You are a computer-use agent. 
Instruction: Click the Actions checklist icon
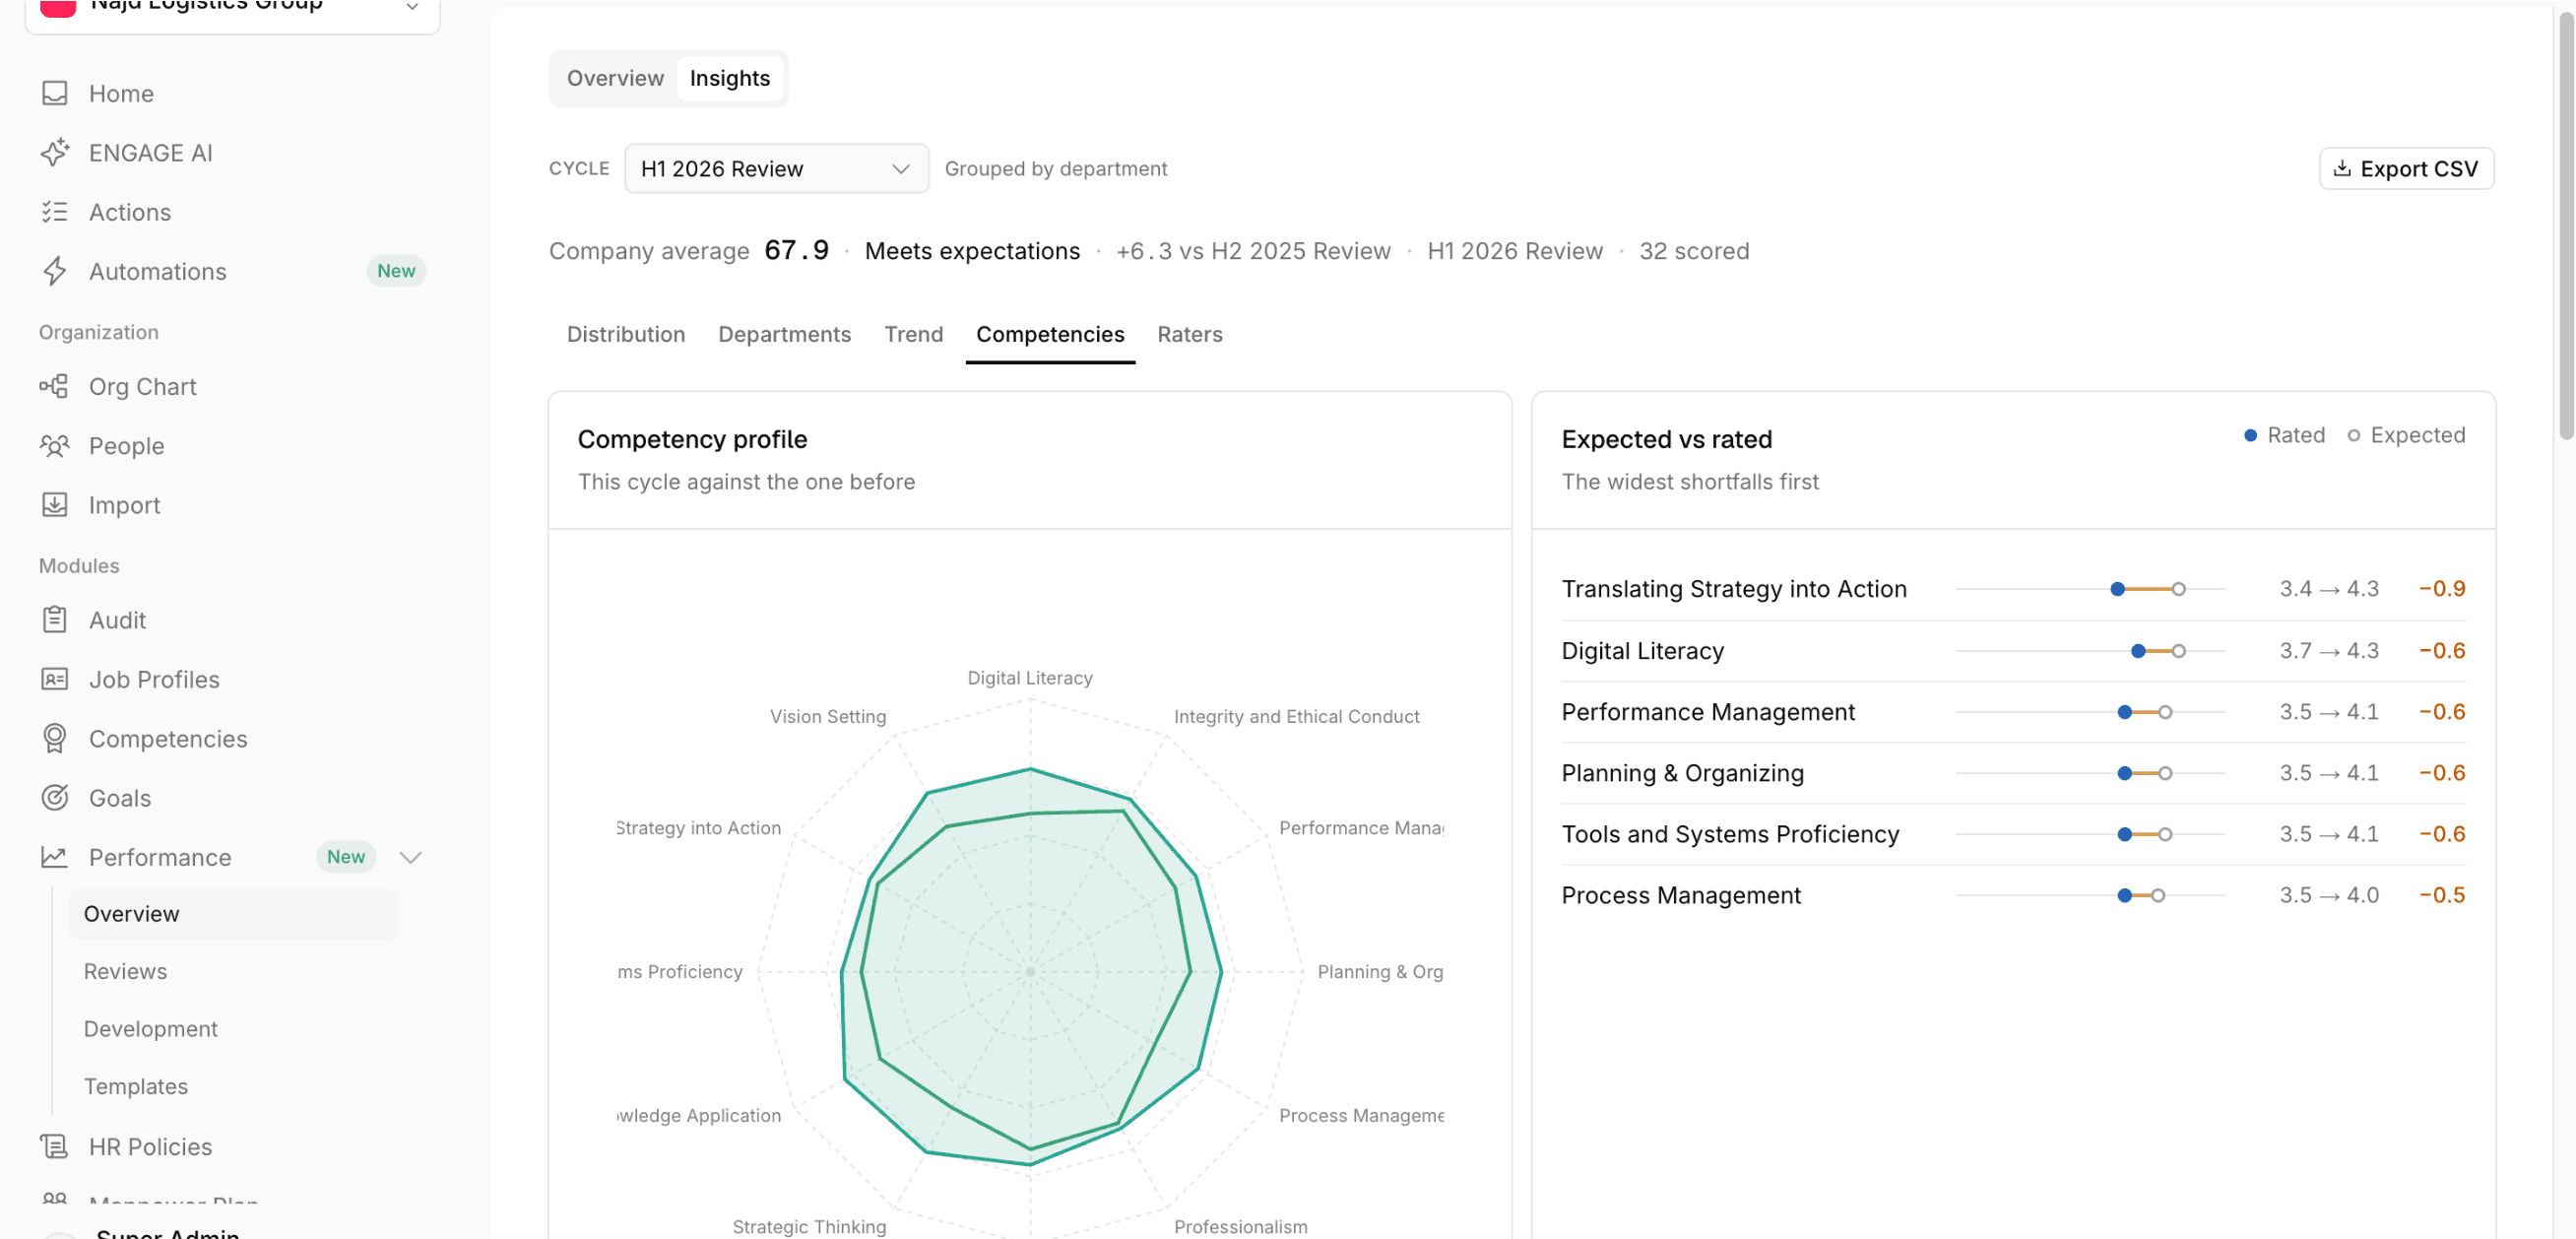tap(54, 211)
